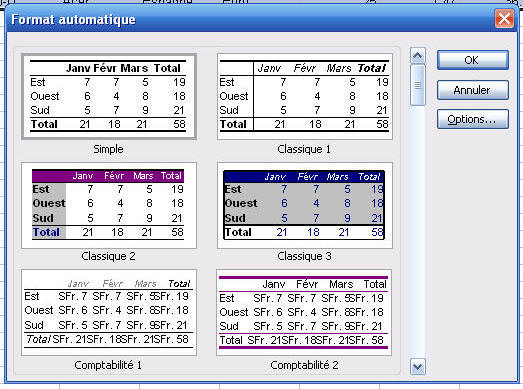Click the Comptabilité 2 label

click(x=304, y=365)
